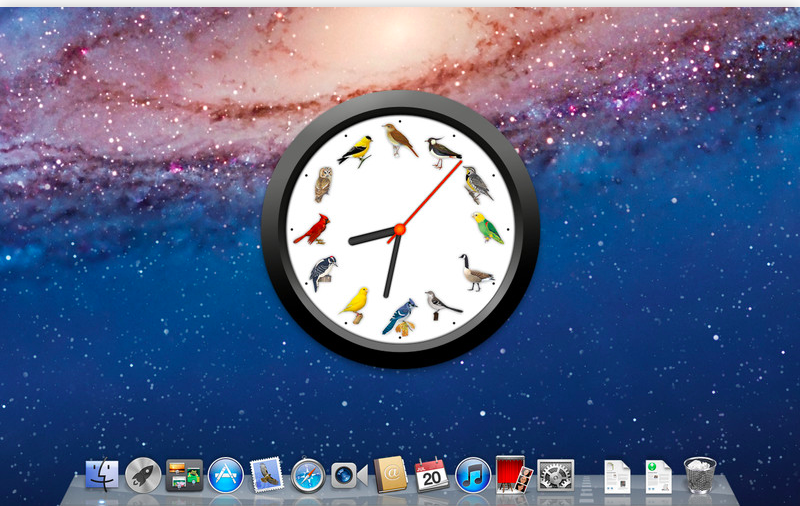Open the plain document stack in dock
This screenshot has width=800, height=506.
click(617, 476)
